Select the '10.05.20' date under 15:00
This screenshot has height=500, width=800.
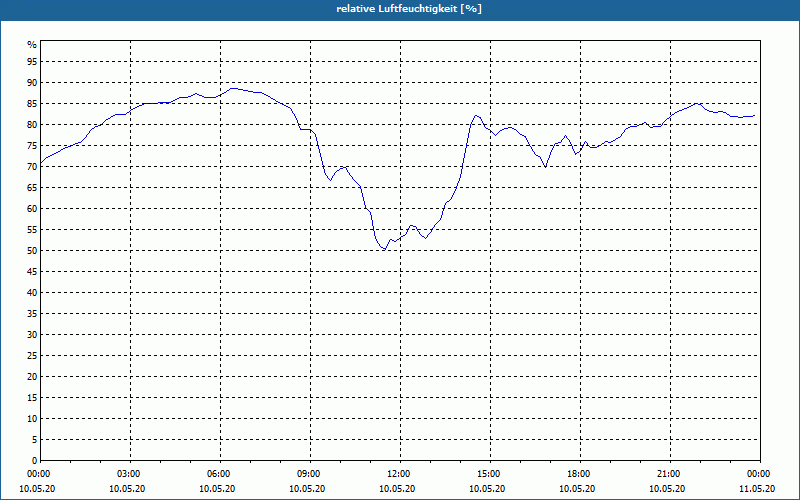tap(487, 489)
